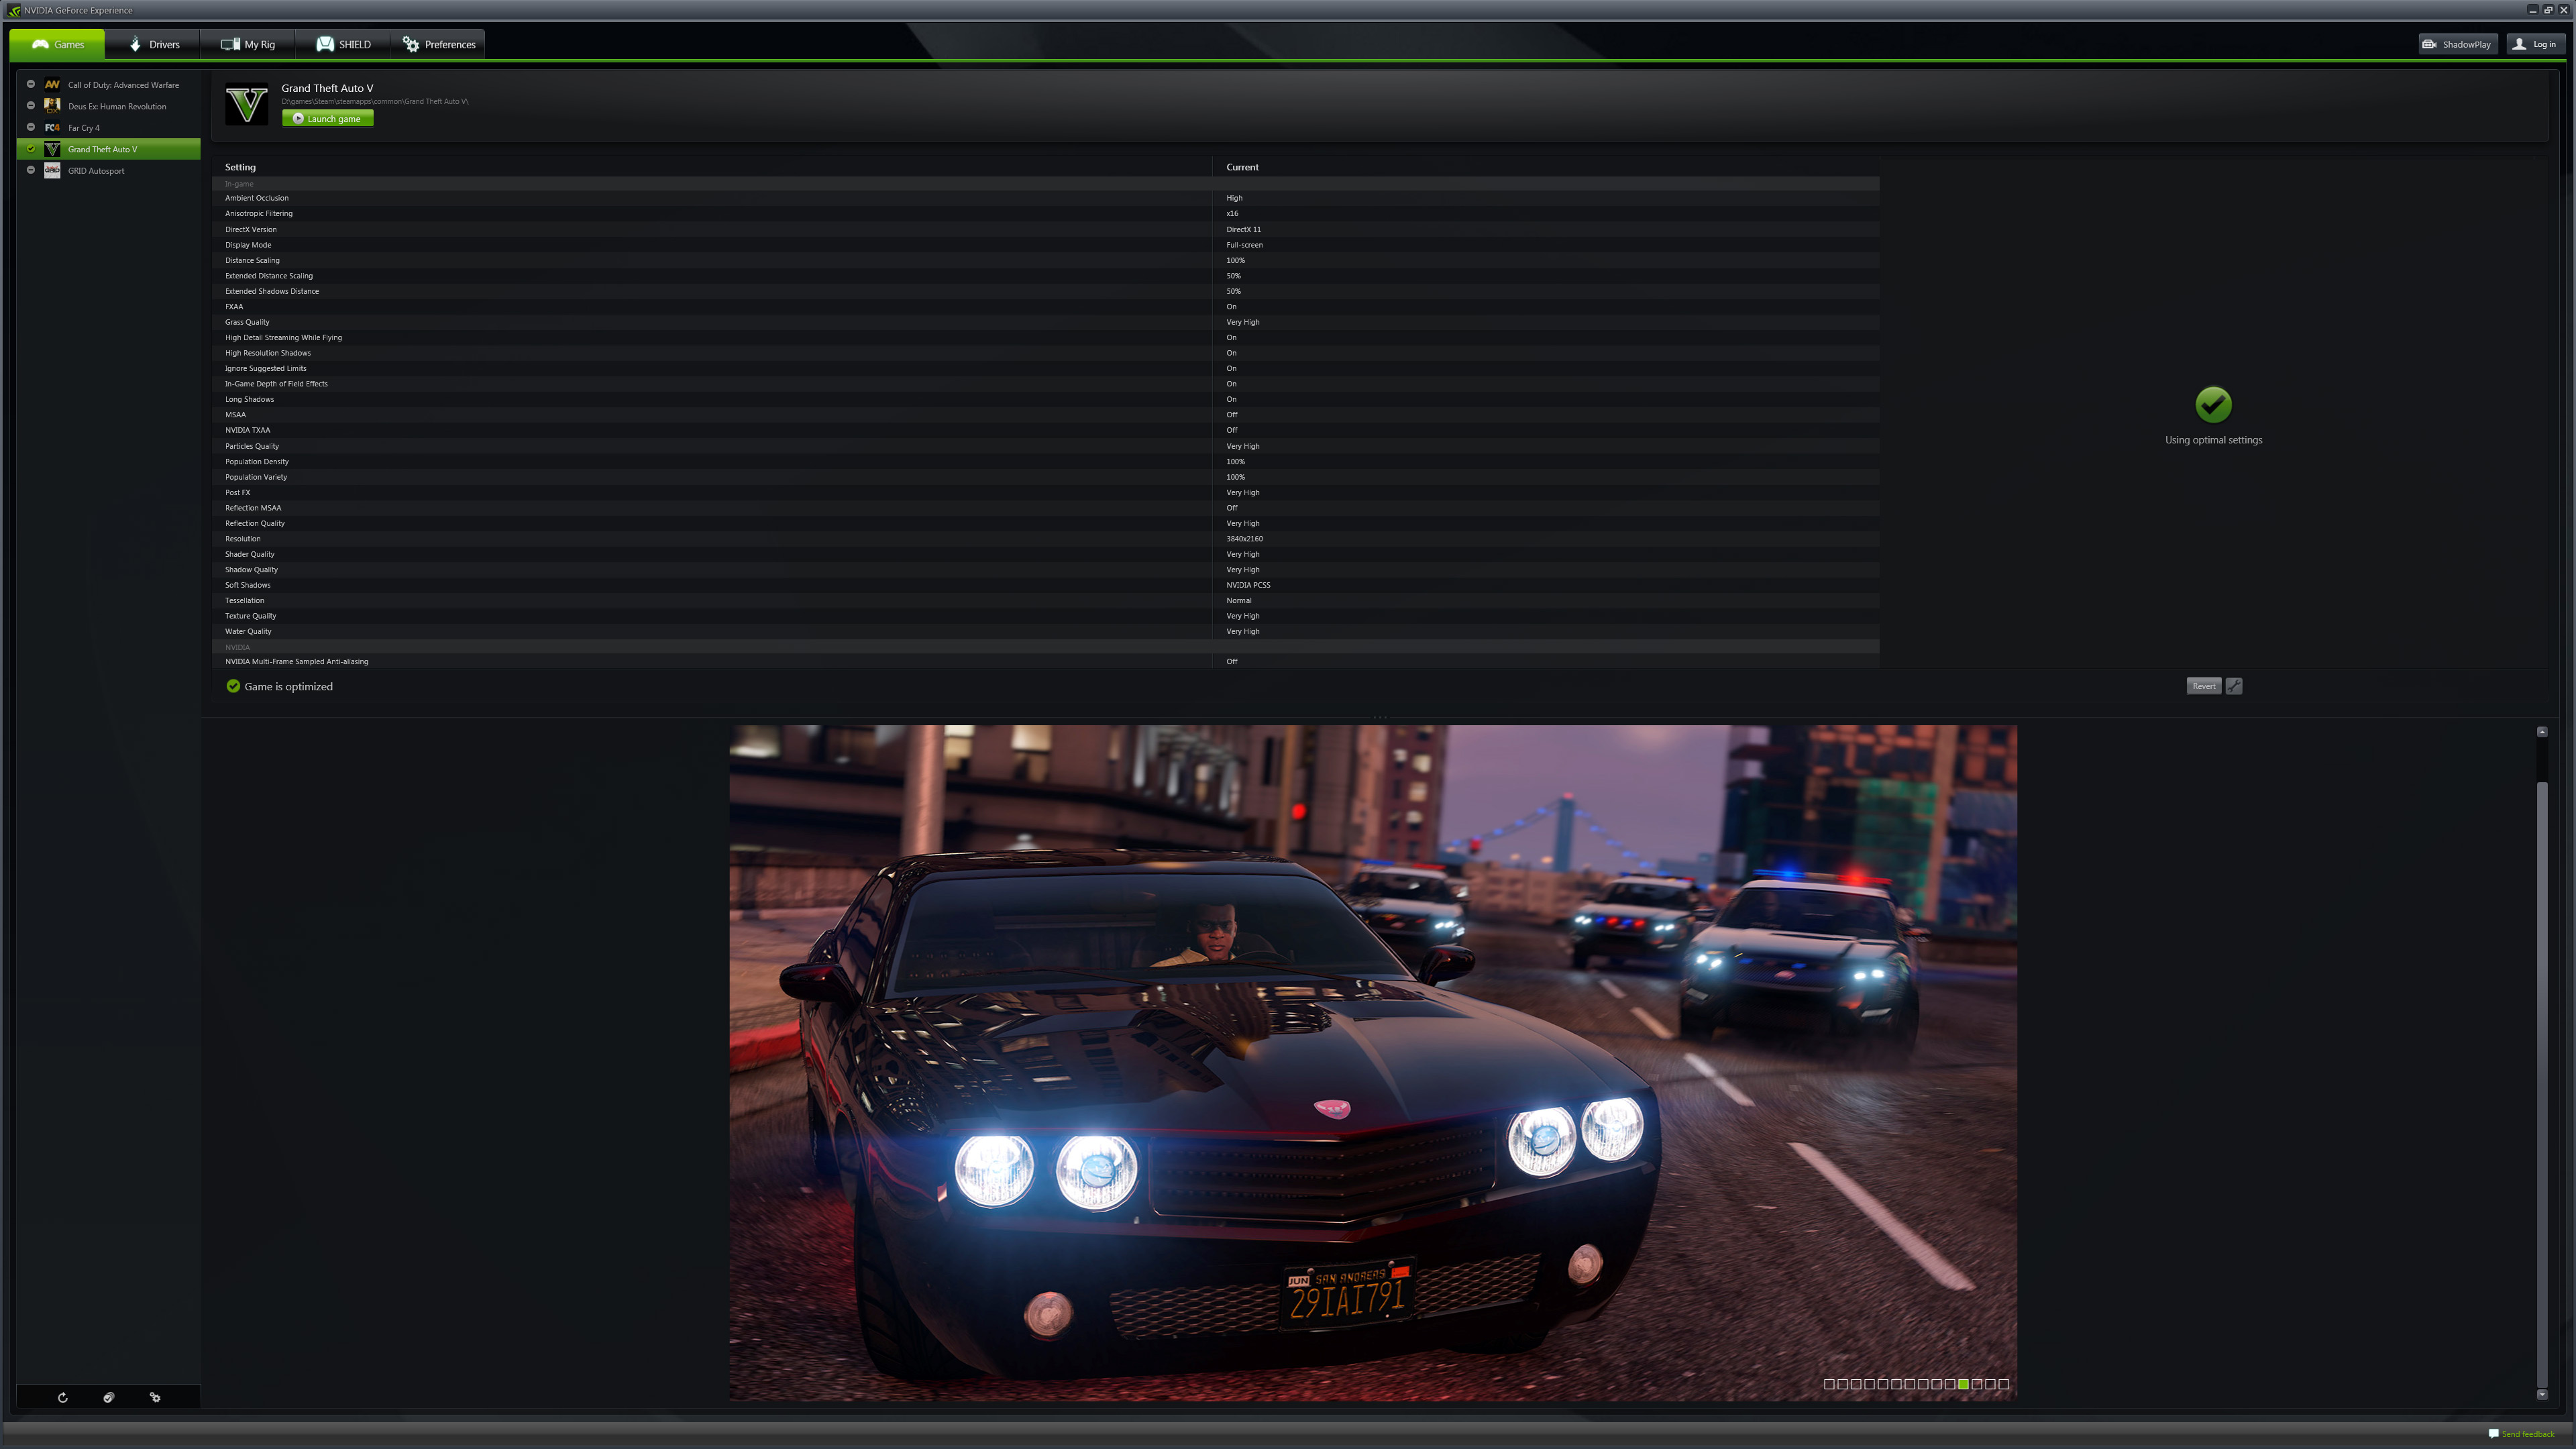This screenshot has width=2576, height=1449.
Task: Click the NVIDIA GeForce Experience title icon
Action: (13, 10)
